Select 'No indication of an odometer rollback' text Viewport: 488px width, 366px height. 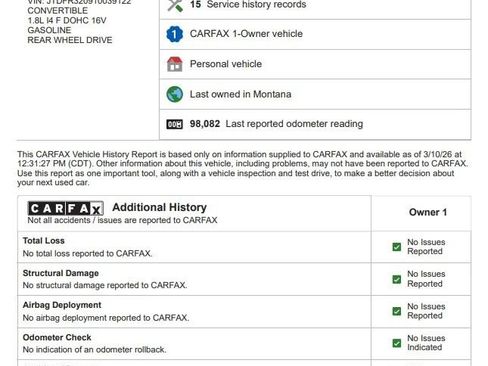[94, 350]
